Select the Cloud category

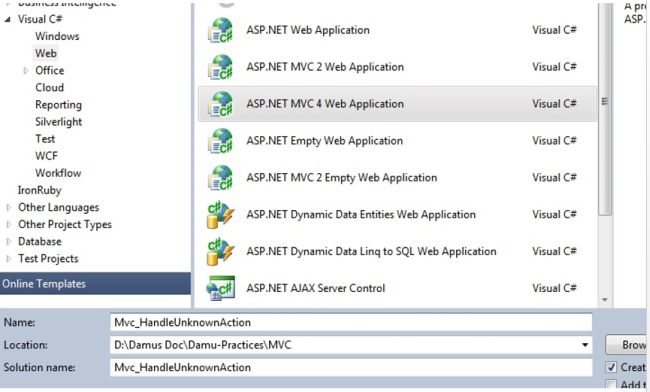pos(50,87)
